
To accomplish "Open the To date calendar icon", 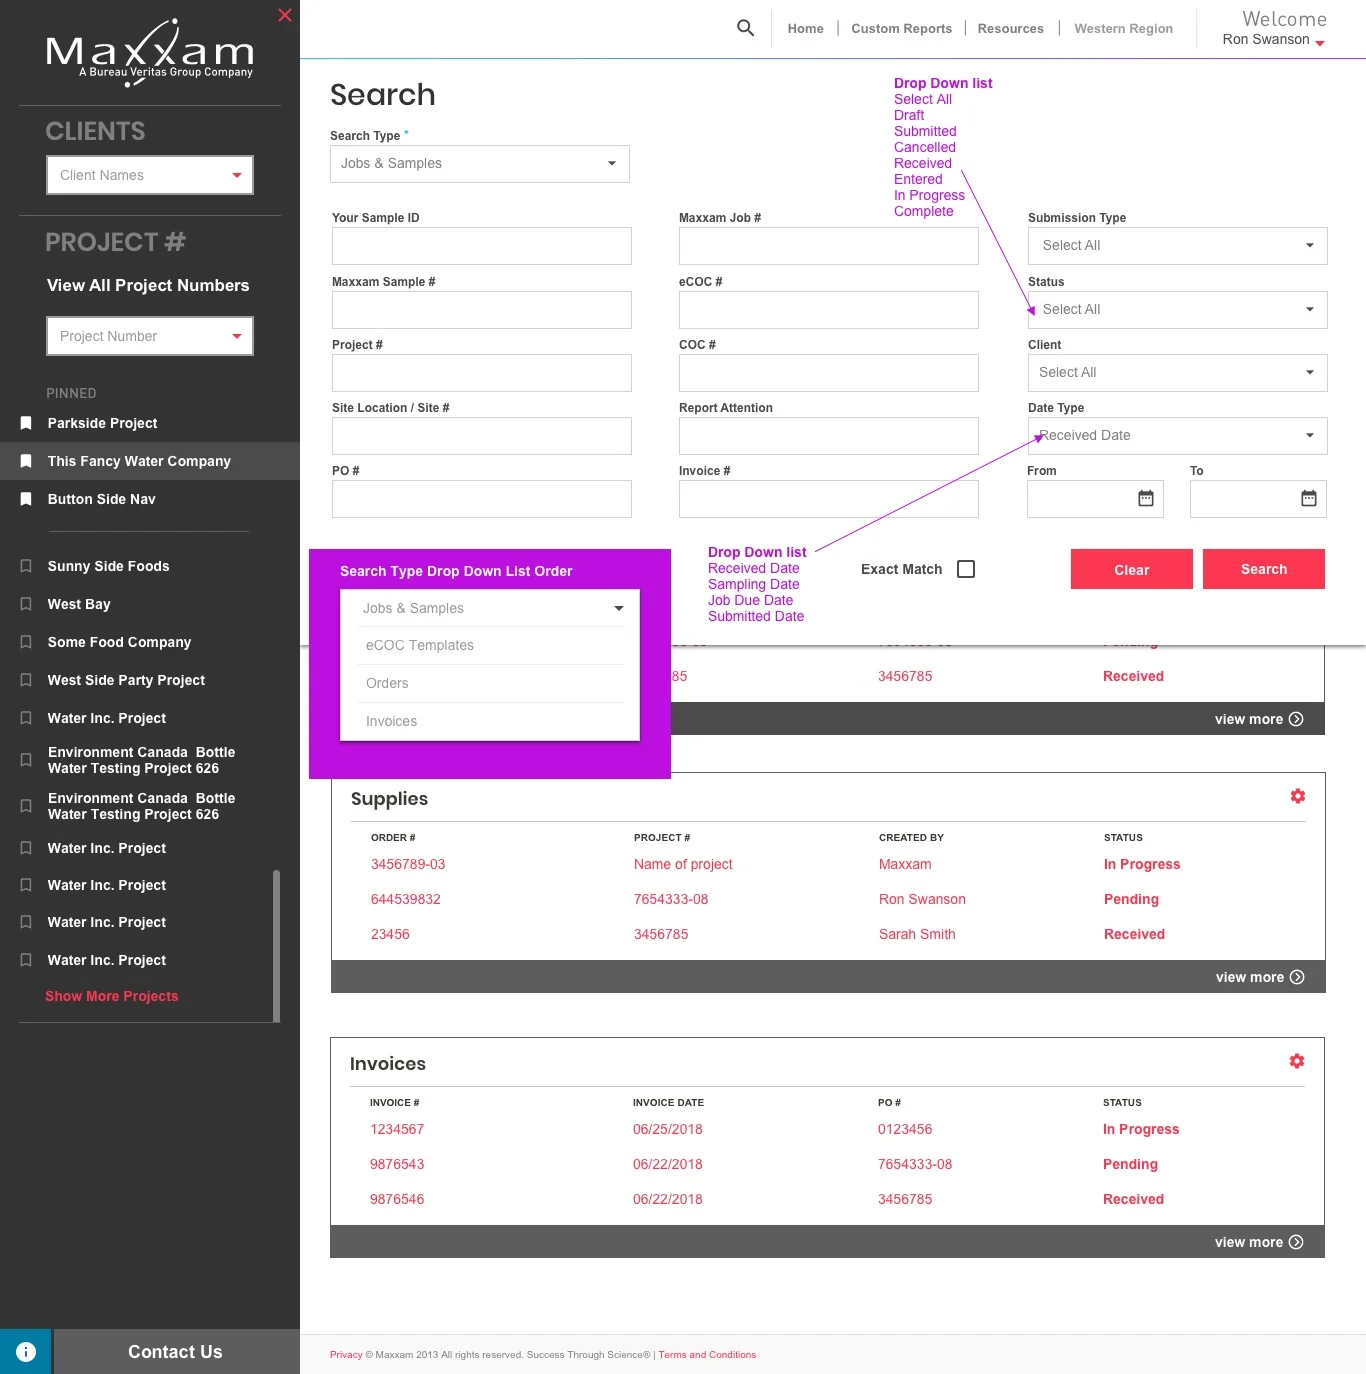I will (1308, 498).
